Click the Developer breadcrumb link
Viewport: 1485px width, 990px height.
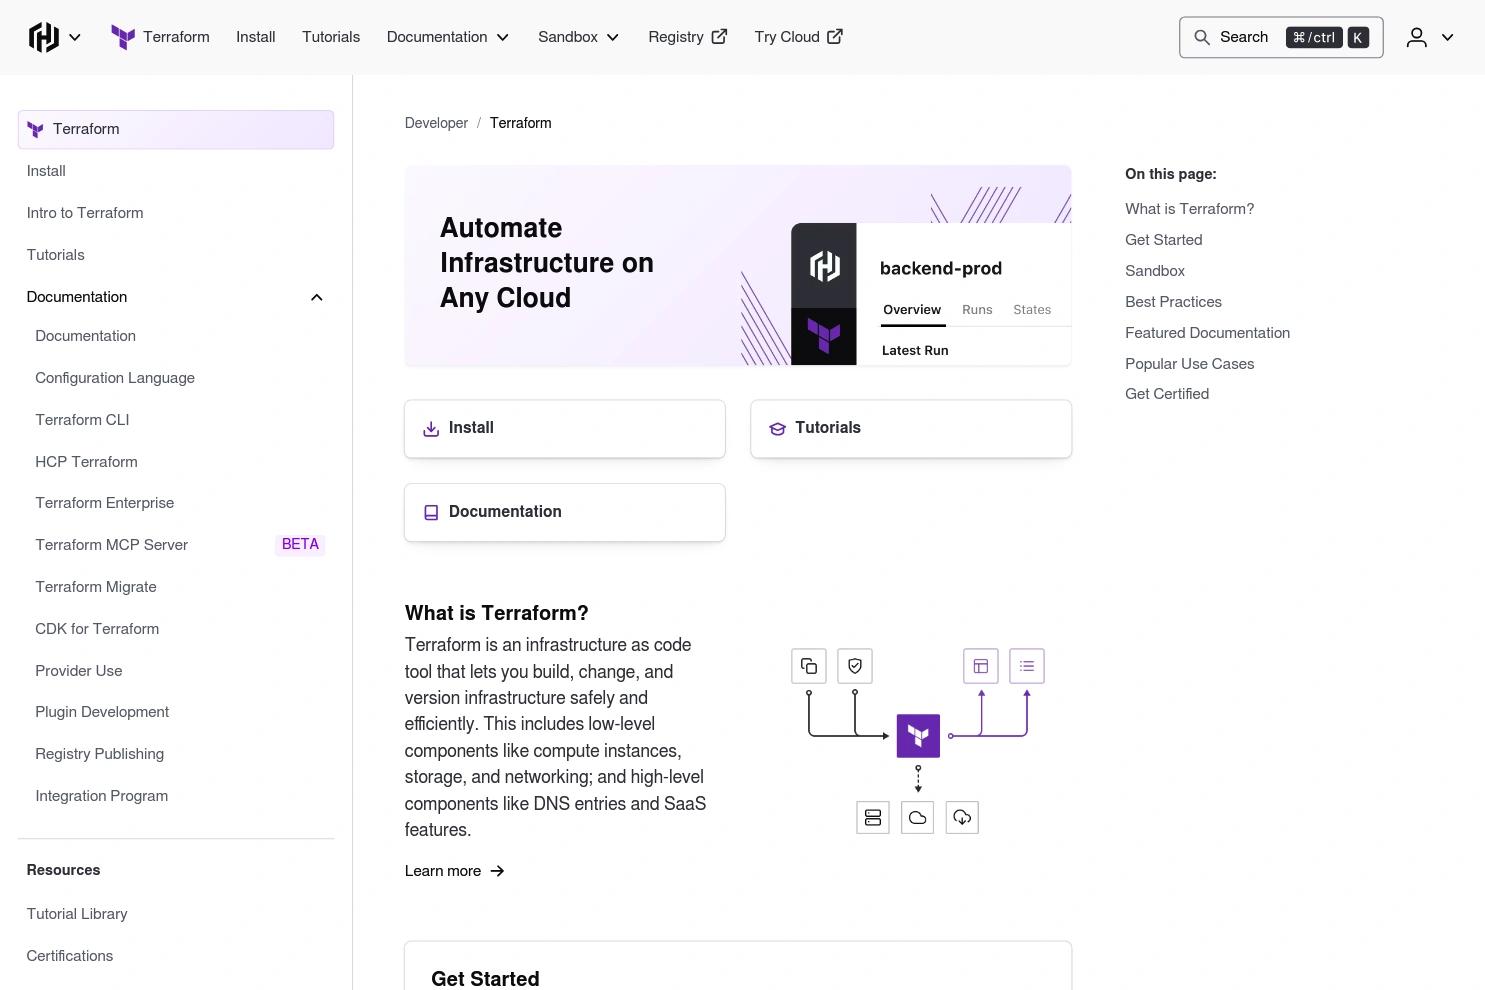[436, 123]
